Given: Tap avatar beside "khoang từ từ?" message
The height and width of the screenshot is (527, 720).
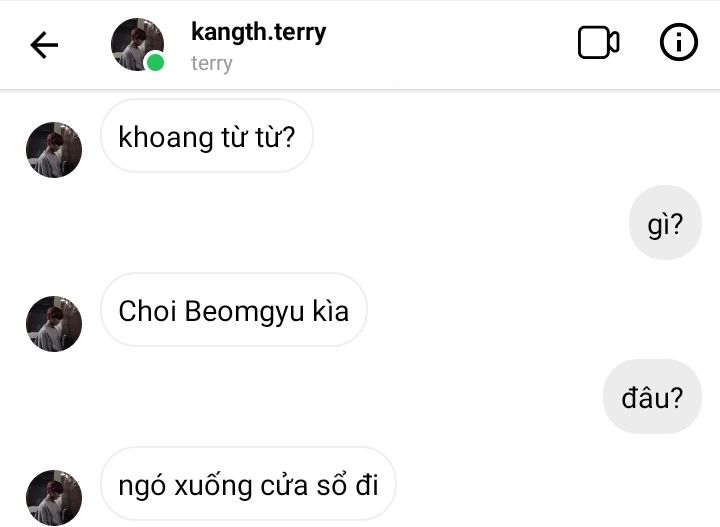Looking at the screenshot, I should click(x=54, y=150).
